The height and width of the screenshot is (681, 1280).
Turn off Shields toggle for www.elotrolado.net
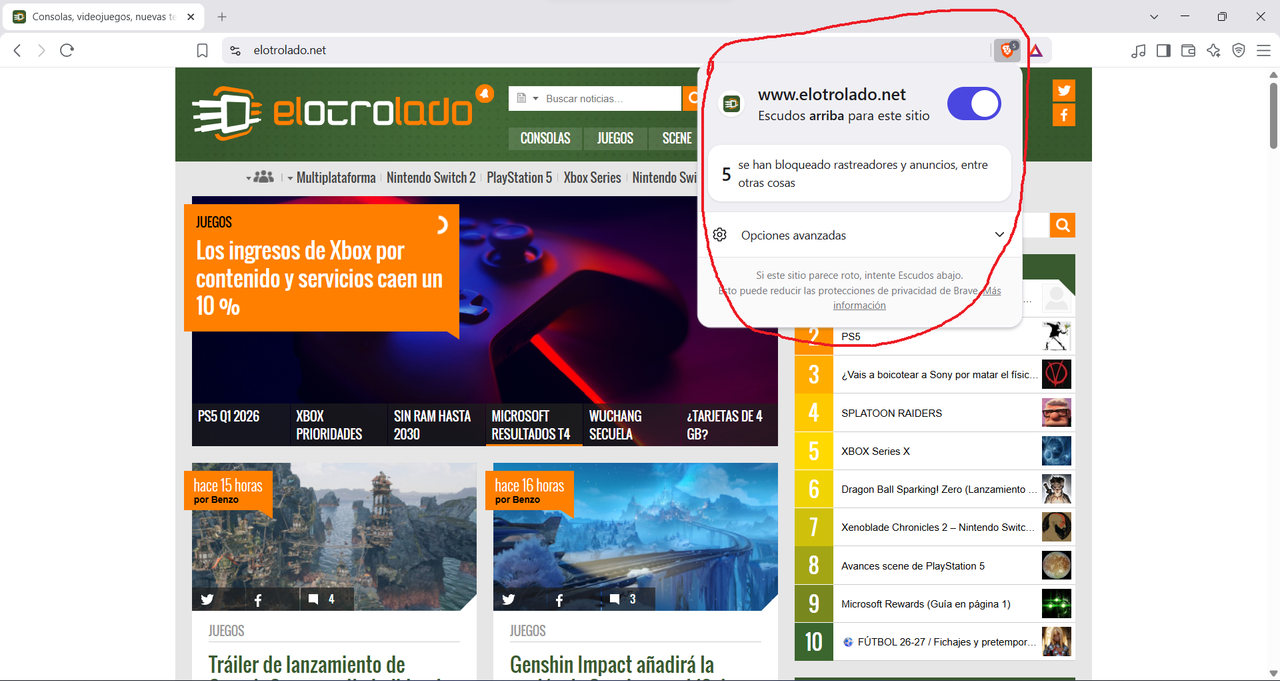coord(973,103)
